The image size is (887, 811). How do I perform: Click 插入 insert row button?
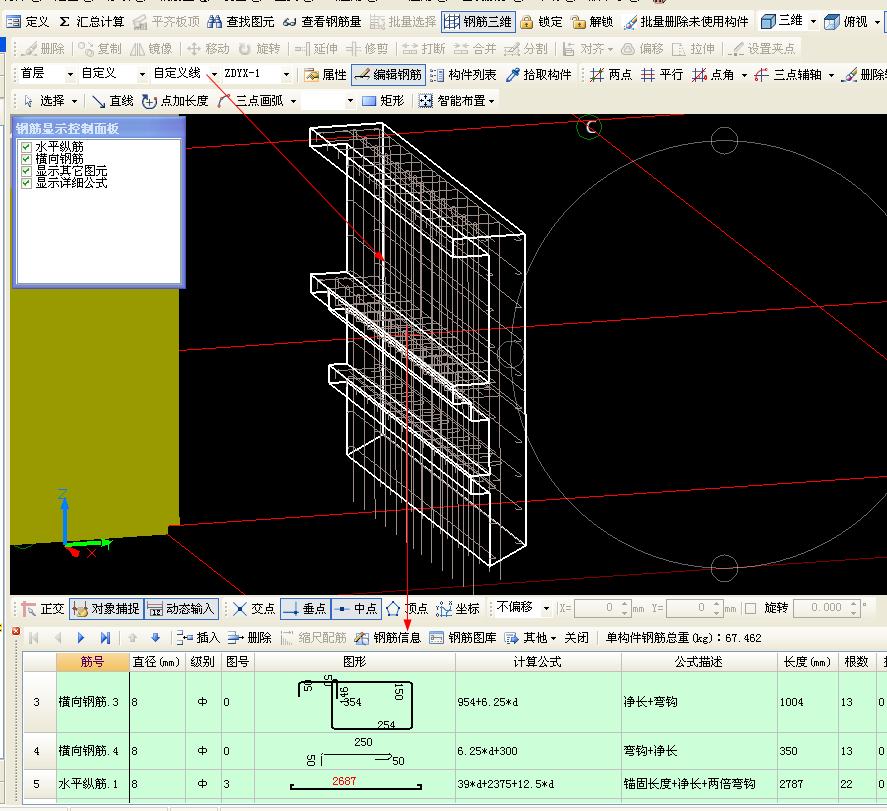[x=198, y=638]
